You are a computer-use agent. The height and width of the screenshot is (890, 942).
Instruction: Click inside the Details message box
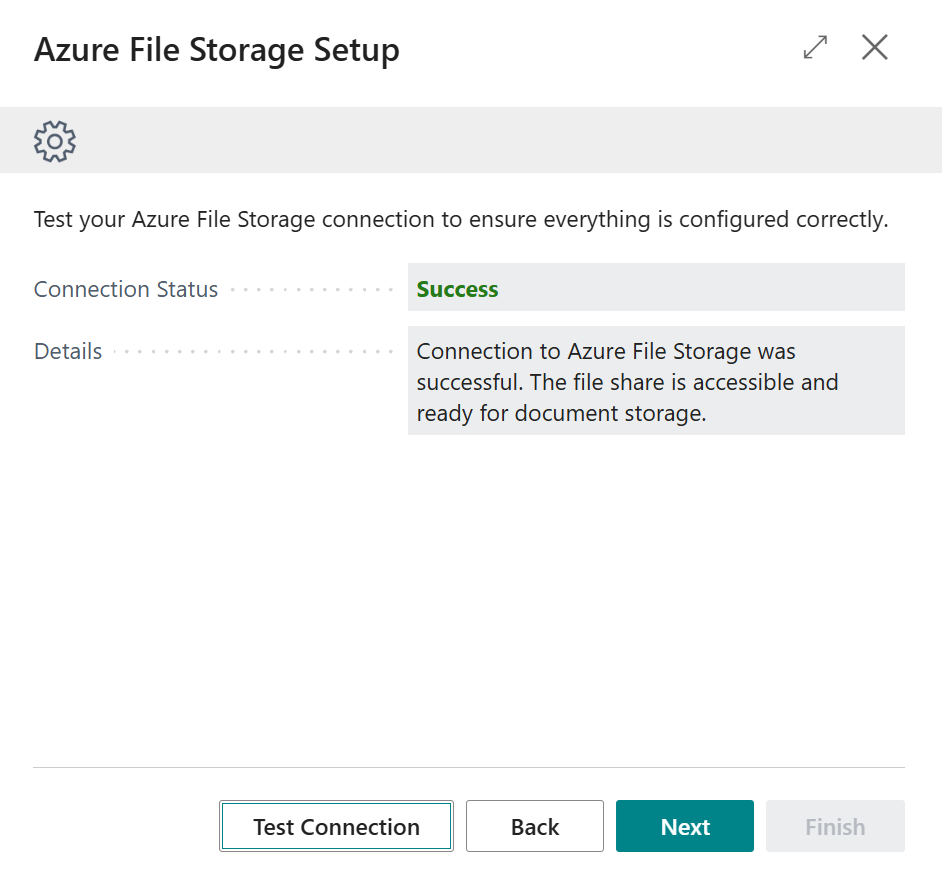click(x=655, y=381)
